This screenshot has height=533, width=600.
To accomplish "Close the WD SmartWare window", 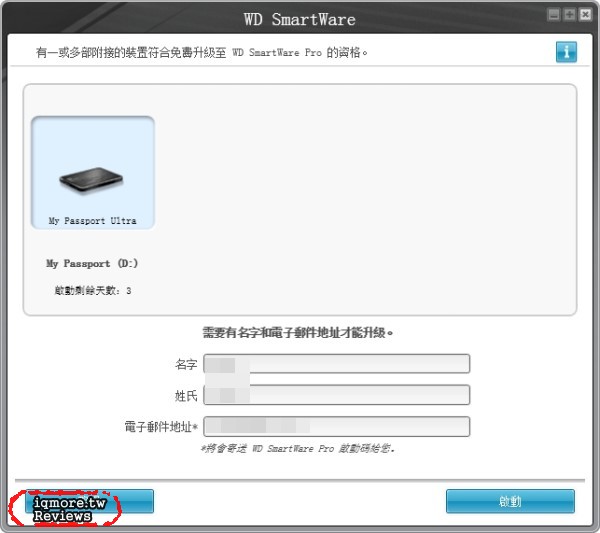I will click(585, 15).
